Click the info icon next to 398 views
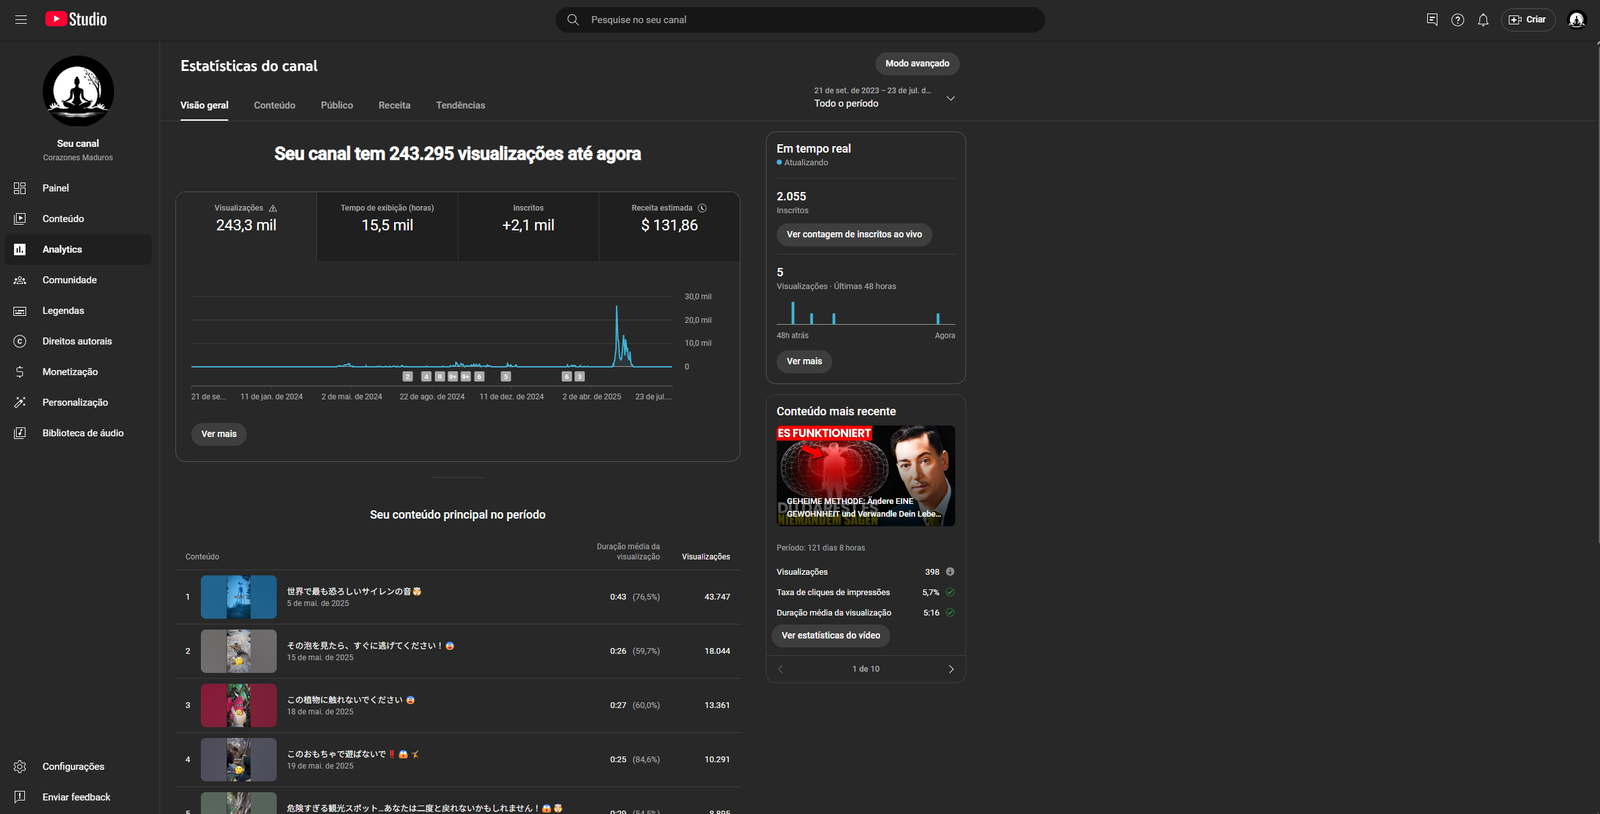This screenshot has width=1600, height=814. coord(950,572)
